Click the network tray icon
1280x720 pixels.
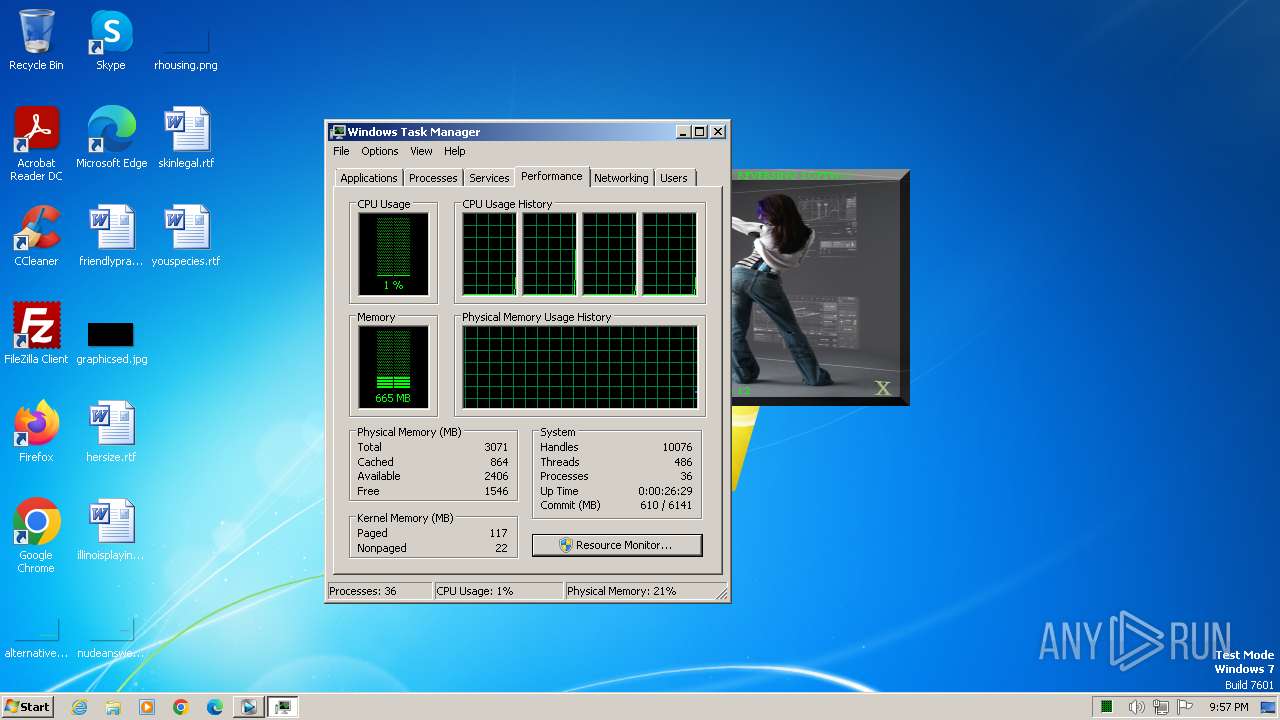coord(1161,707)
